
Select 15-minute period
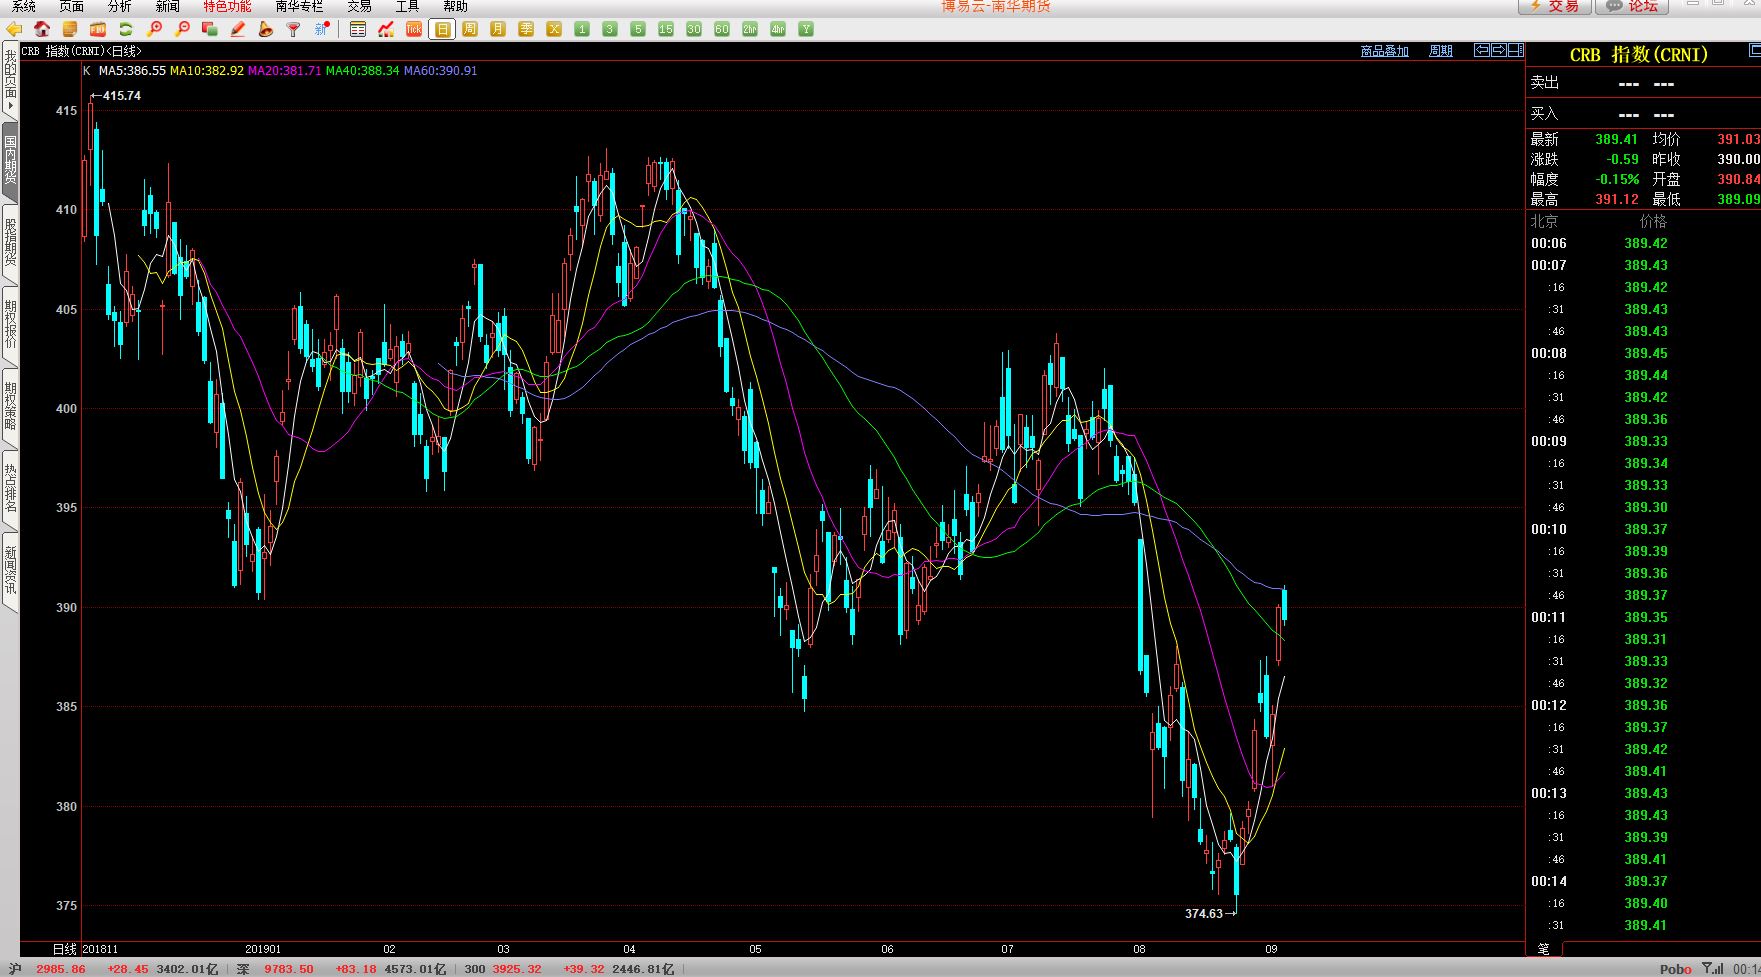[x=666, y=30]
